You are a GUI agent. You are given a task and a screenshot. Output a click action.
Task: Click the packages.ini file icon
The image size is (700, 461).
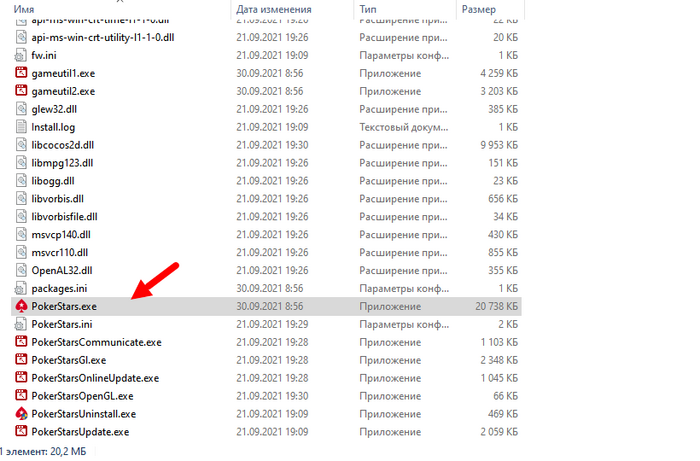21,288
